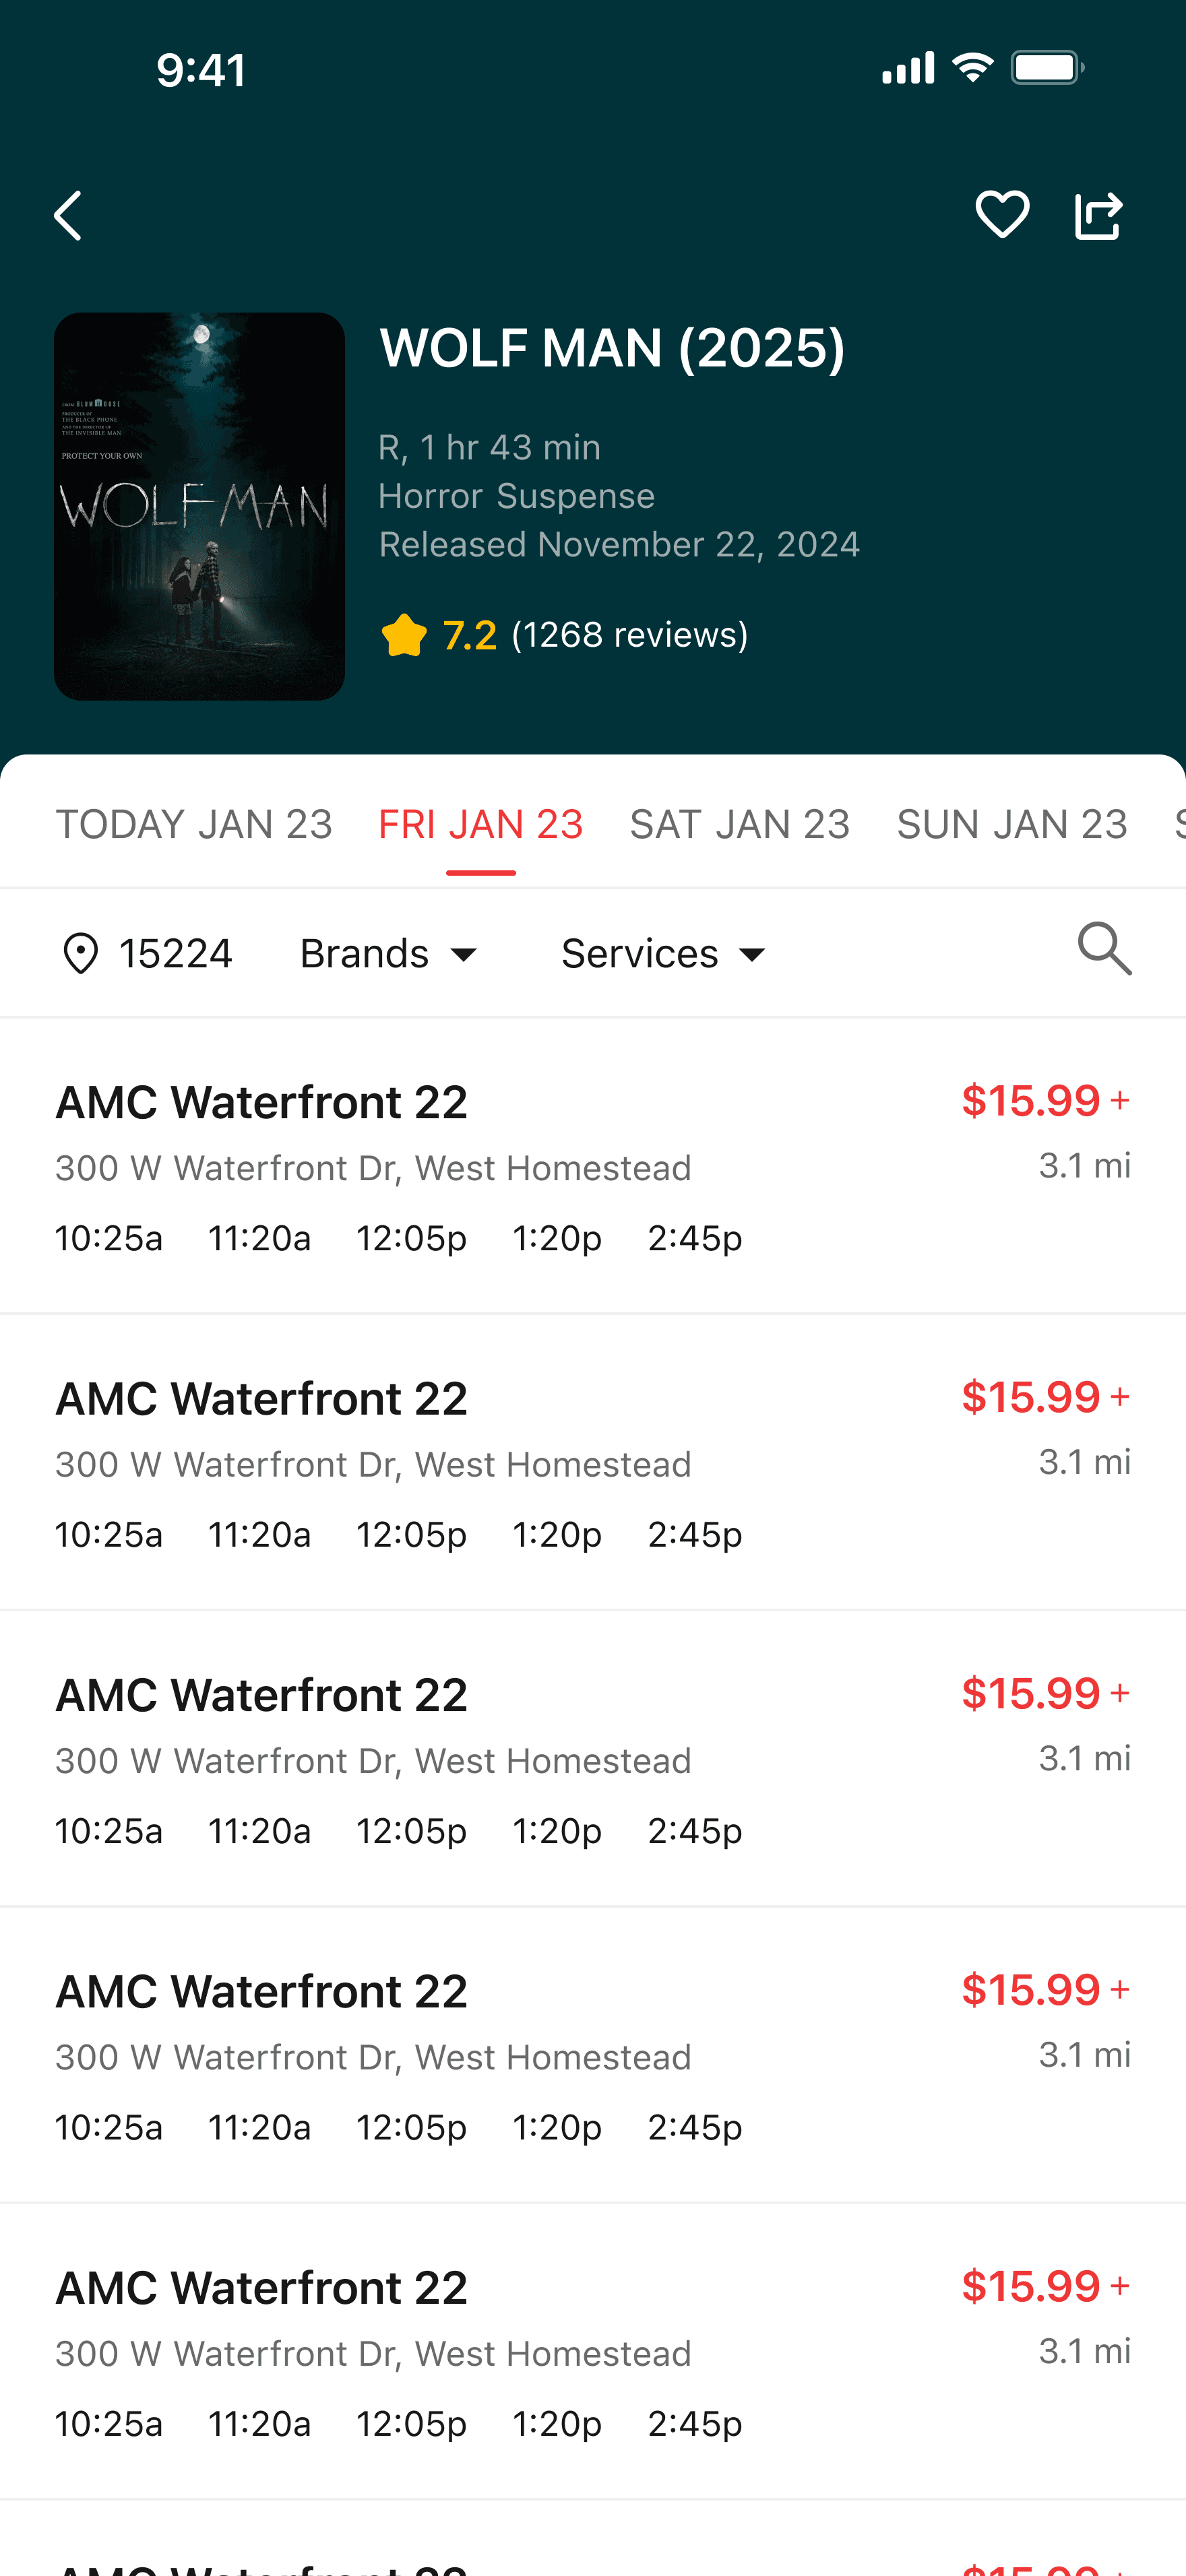Image resolution: width=1186 pixels, height=2576 pixels.
Task: Favorite the movie with heart icon
Action: point(1002,215)
